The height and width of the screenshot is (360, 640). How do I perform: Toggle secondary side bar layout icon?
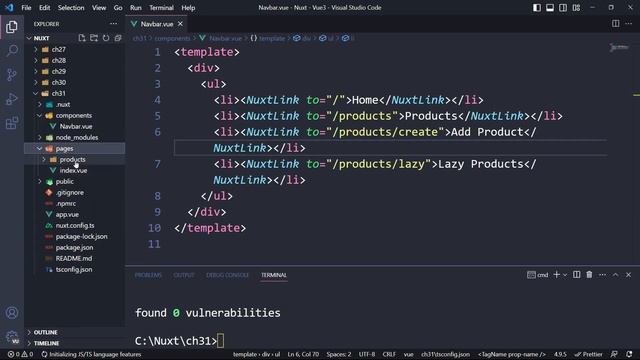(563, 7)
